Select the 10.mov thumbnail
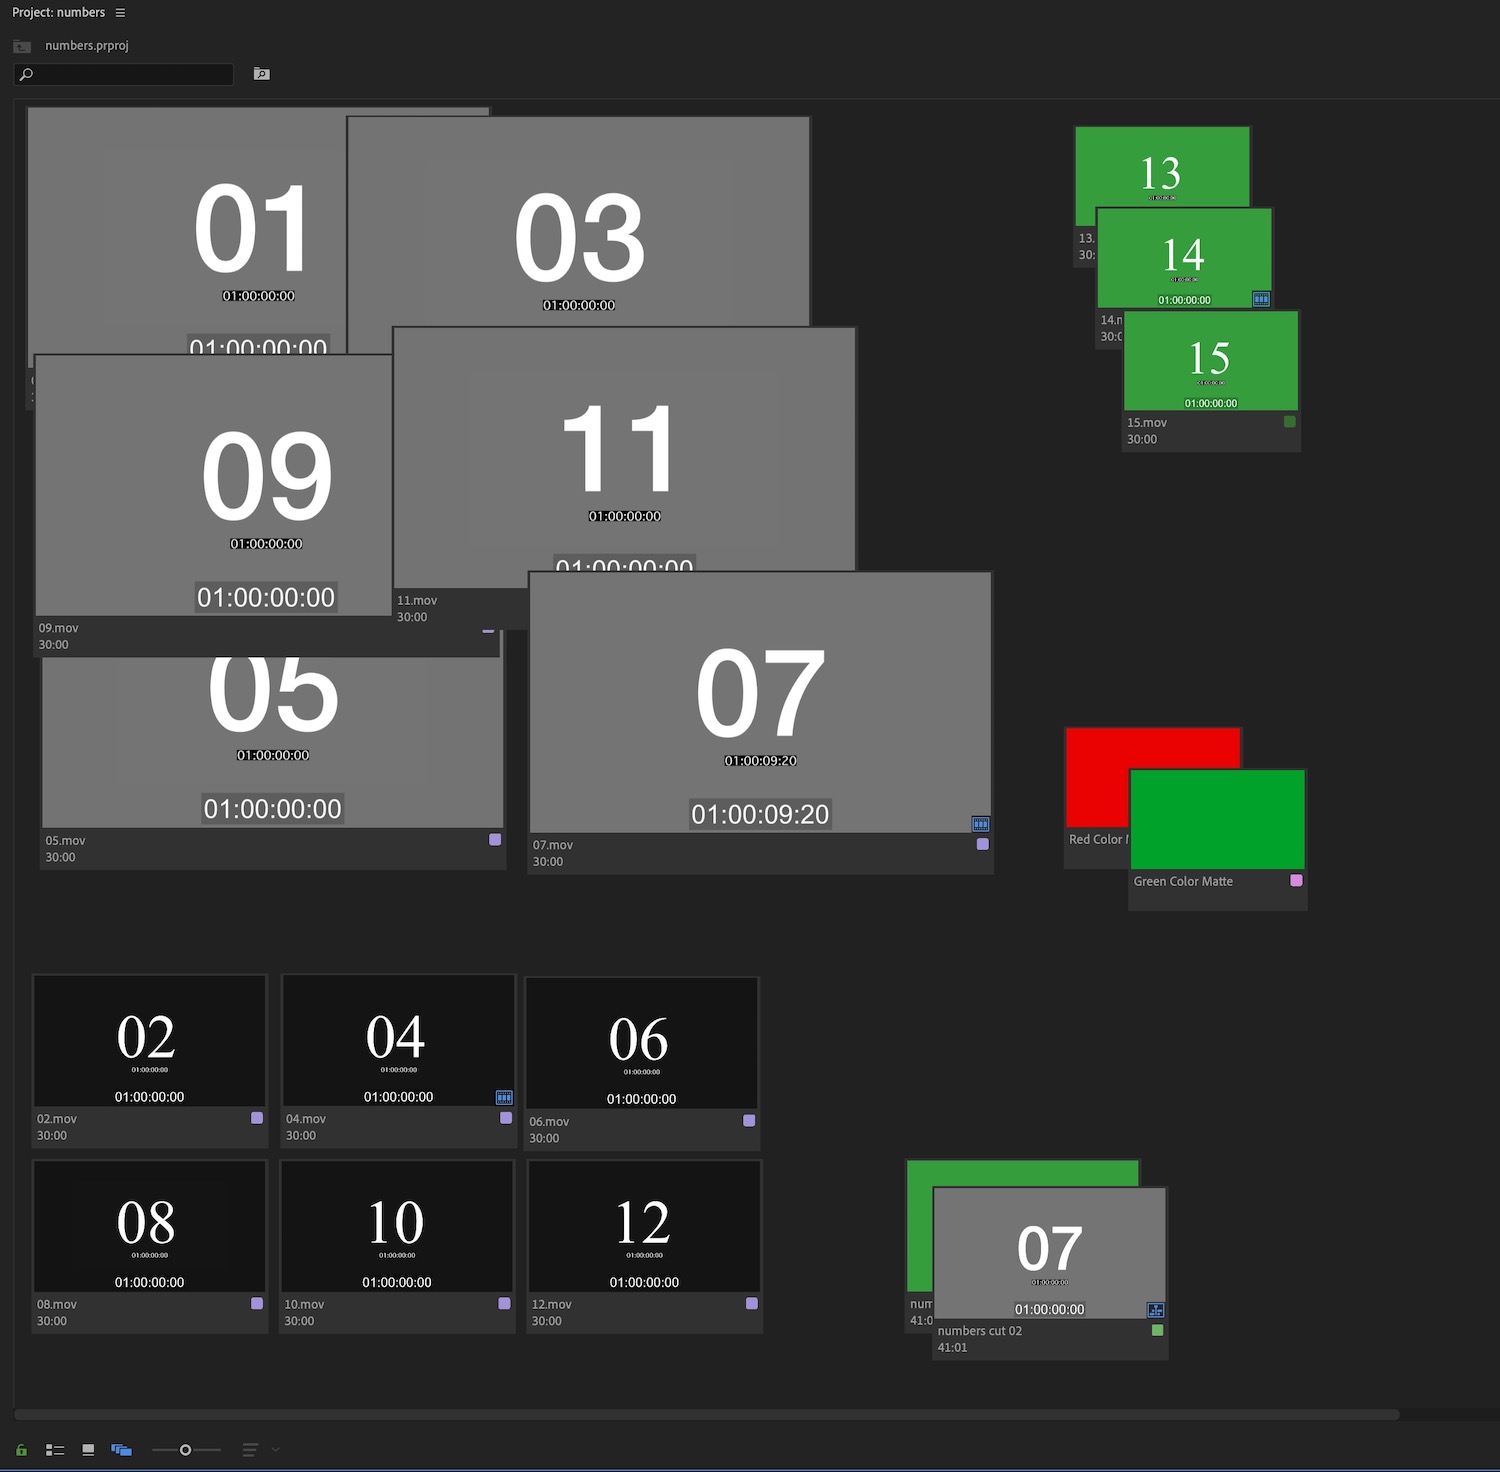The height and width of the screenshot is (1472, 1500). point(397,1227)
